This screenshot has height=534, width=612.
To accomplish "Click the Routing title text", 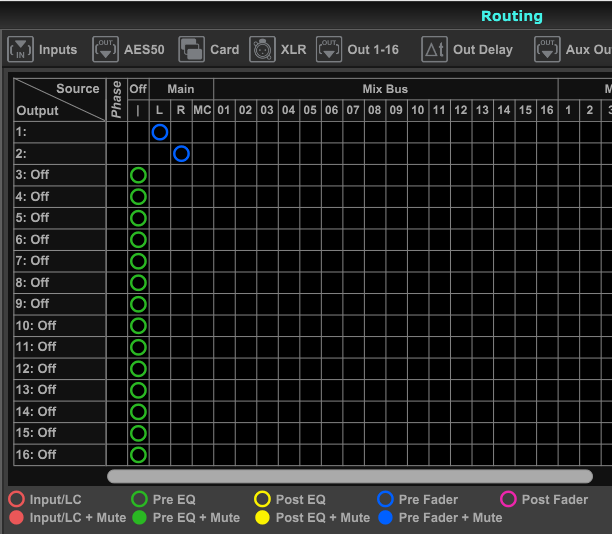I will [x=512, y=16].
